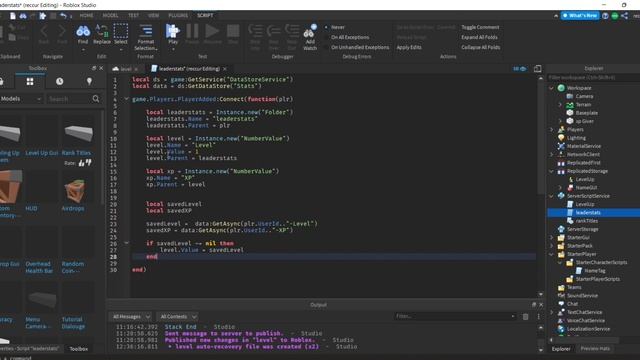Viewport: 640px width, 360px height.
Task: Start Play test
Action: (173, 34)
